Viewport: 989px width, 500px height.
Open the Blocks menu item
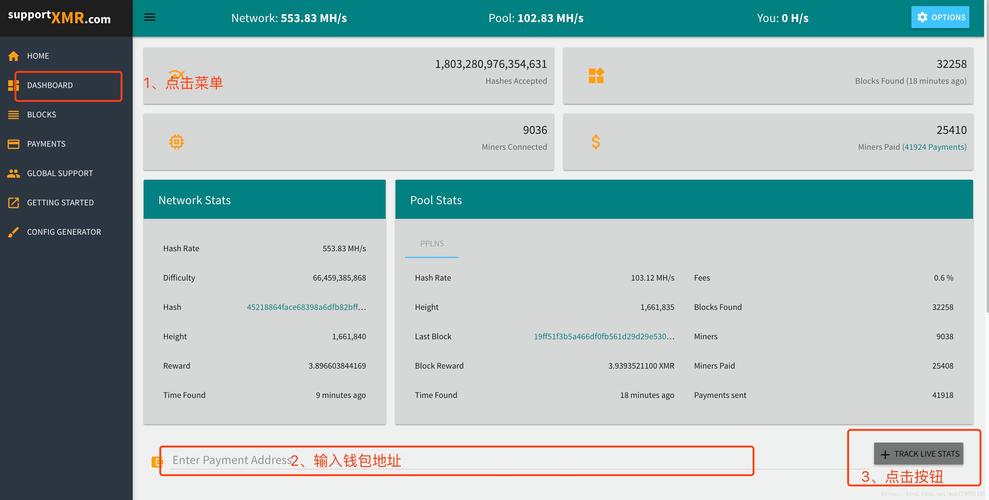(x=41, y=115)
